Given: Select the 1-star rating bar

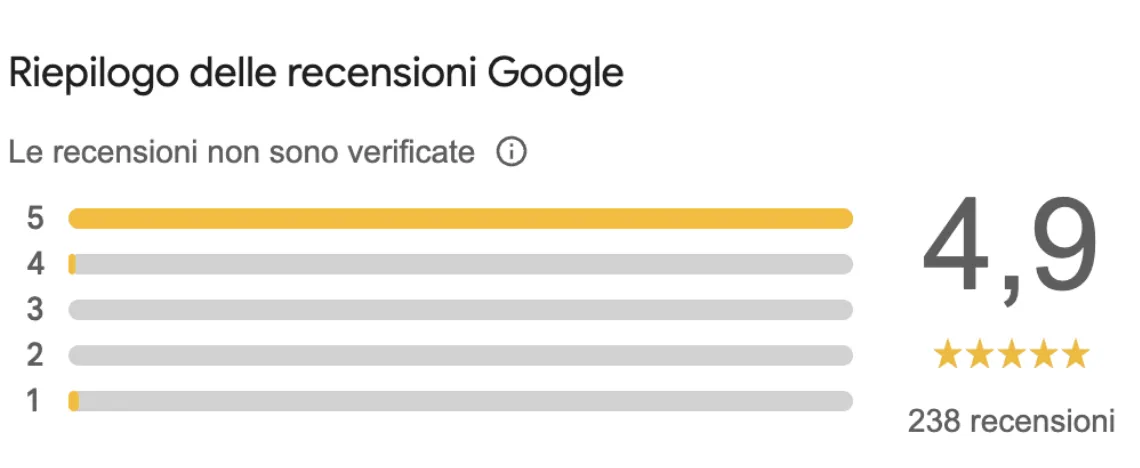Looking at the screenshot, I should click(x=460, y=401).
